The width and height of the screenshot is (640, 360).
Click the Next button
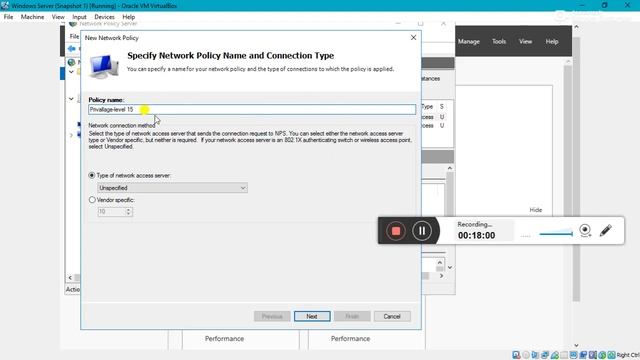pyautogui.click(x=312, y=316)
